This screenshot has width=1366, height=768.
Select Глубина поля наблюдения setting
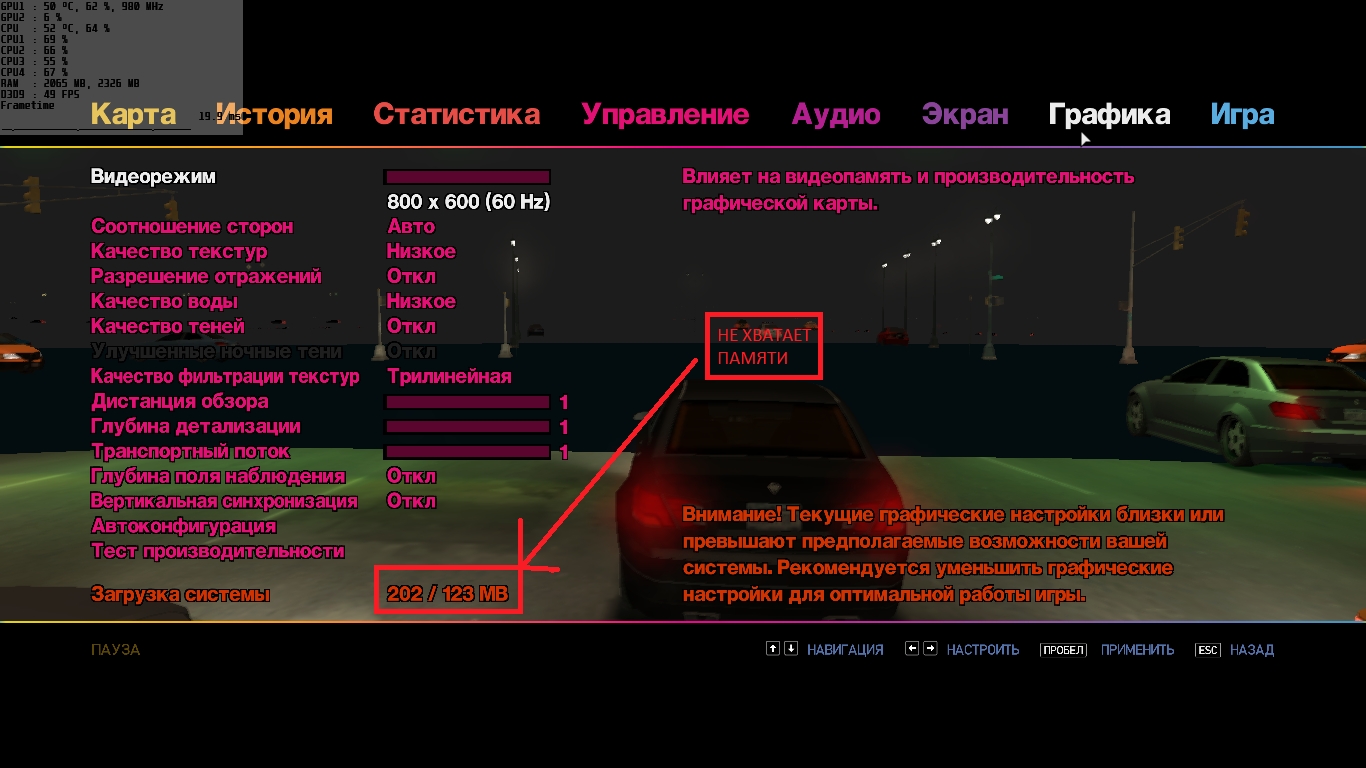pos(217,477)
